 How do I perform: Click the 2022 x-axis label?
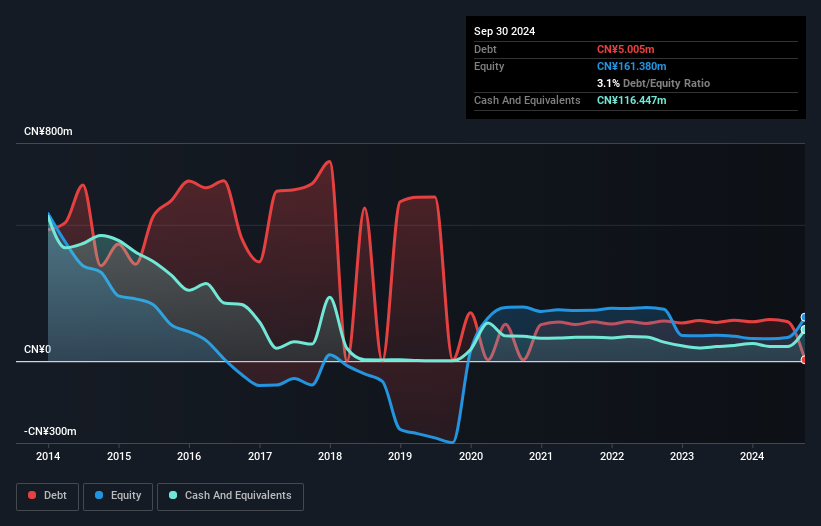(x=612, y=456)
